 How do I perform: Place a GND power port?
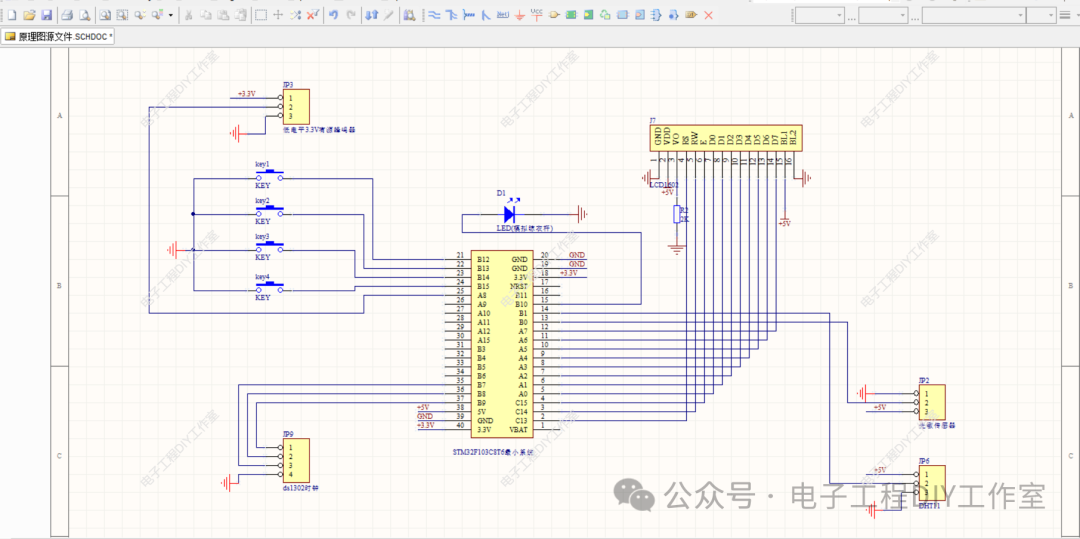519,14
